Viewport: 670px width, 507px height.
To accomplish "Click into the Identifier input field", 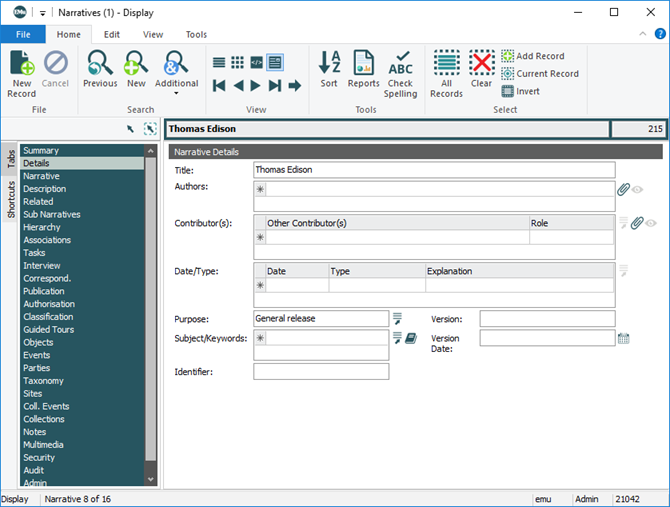I will 321,372.
